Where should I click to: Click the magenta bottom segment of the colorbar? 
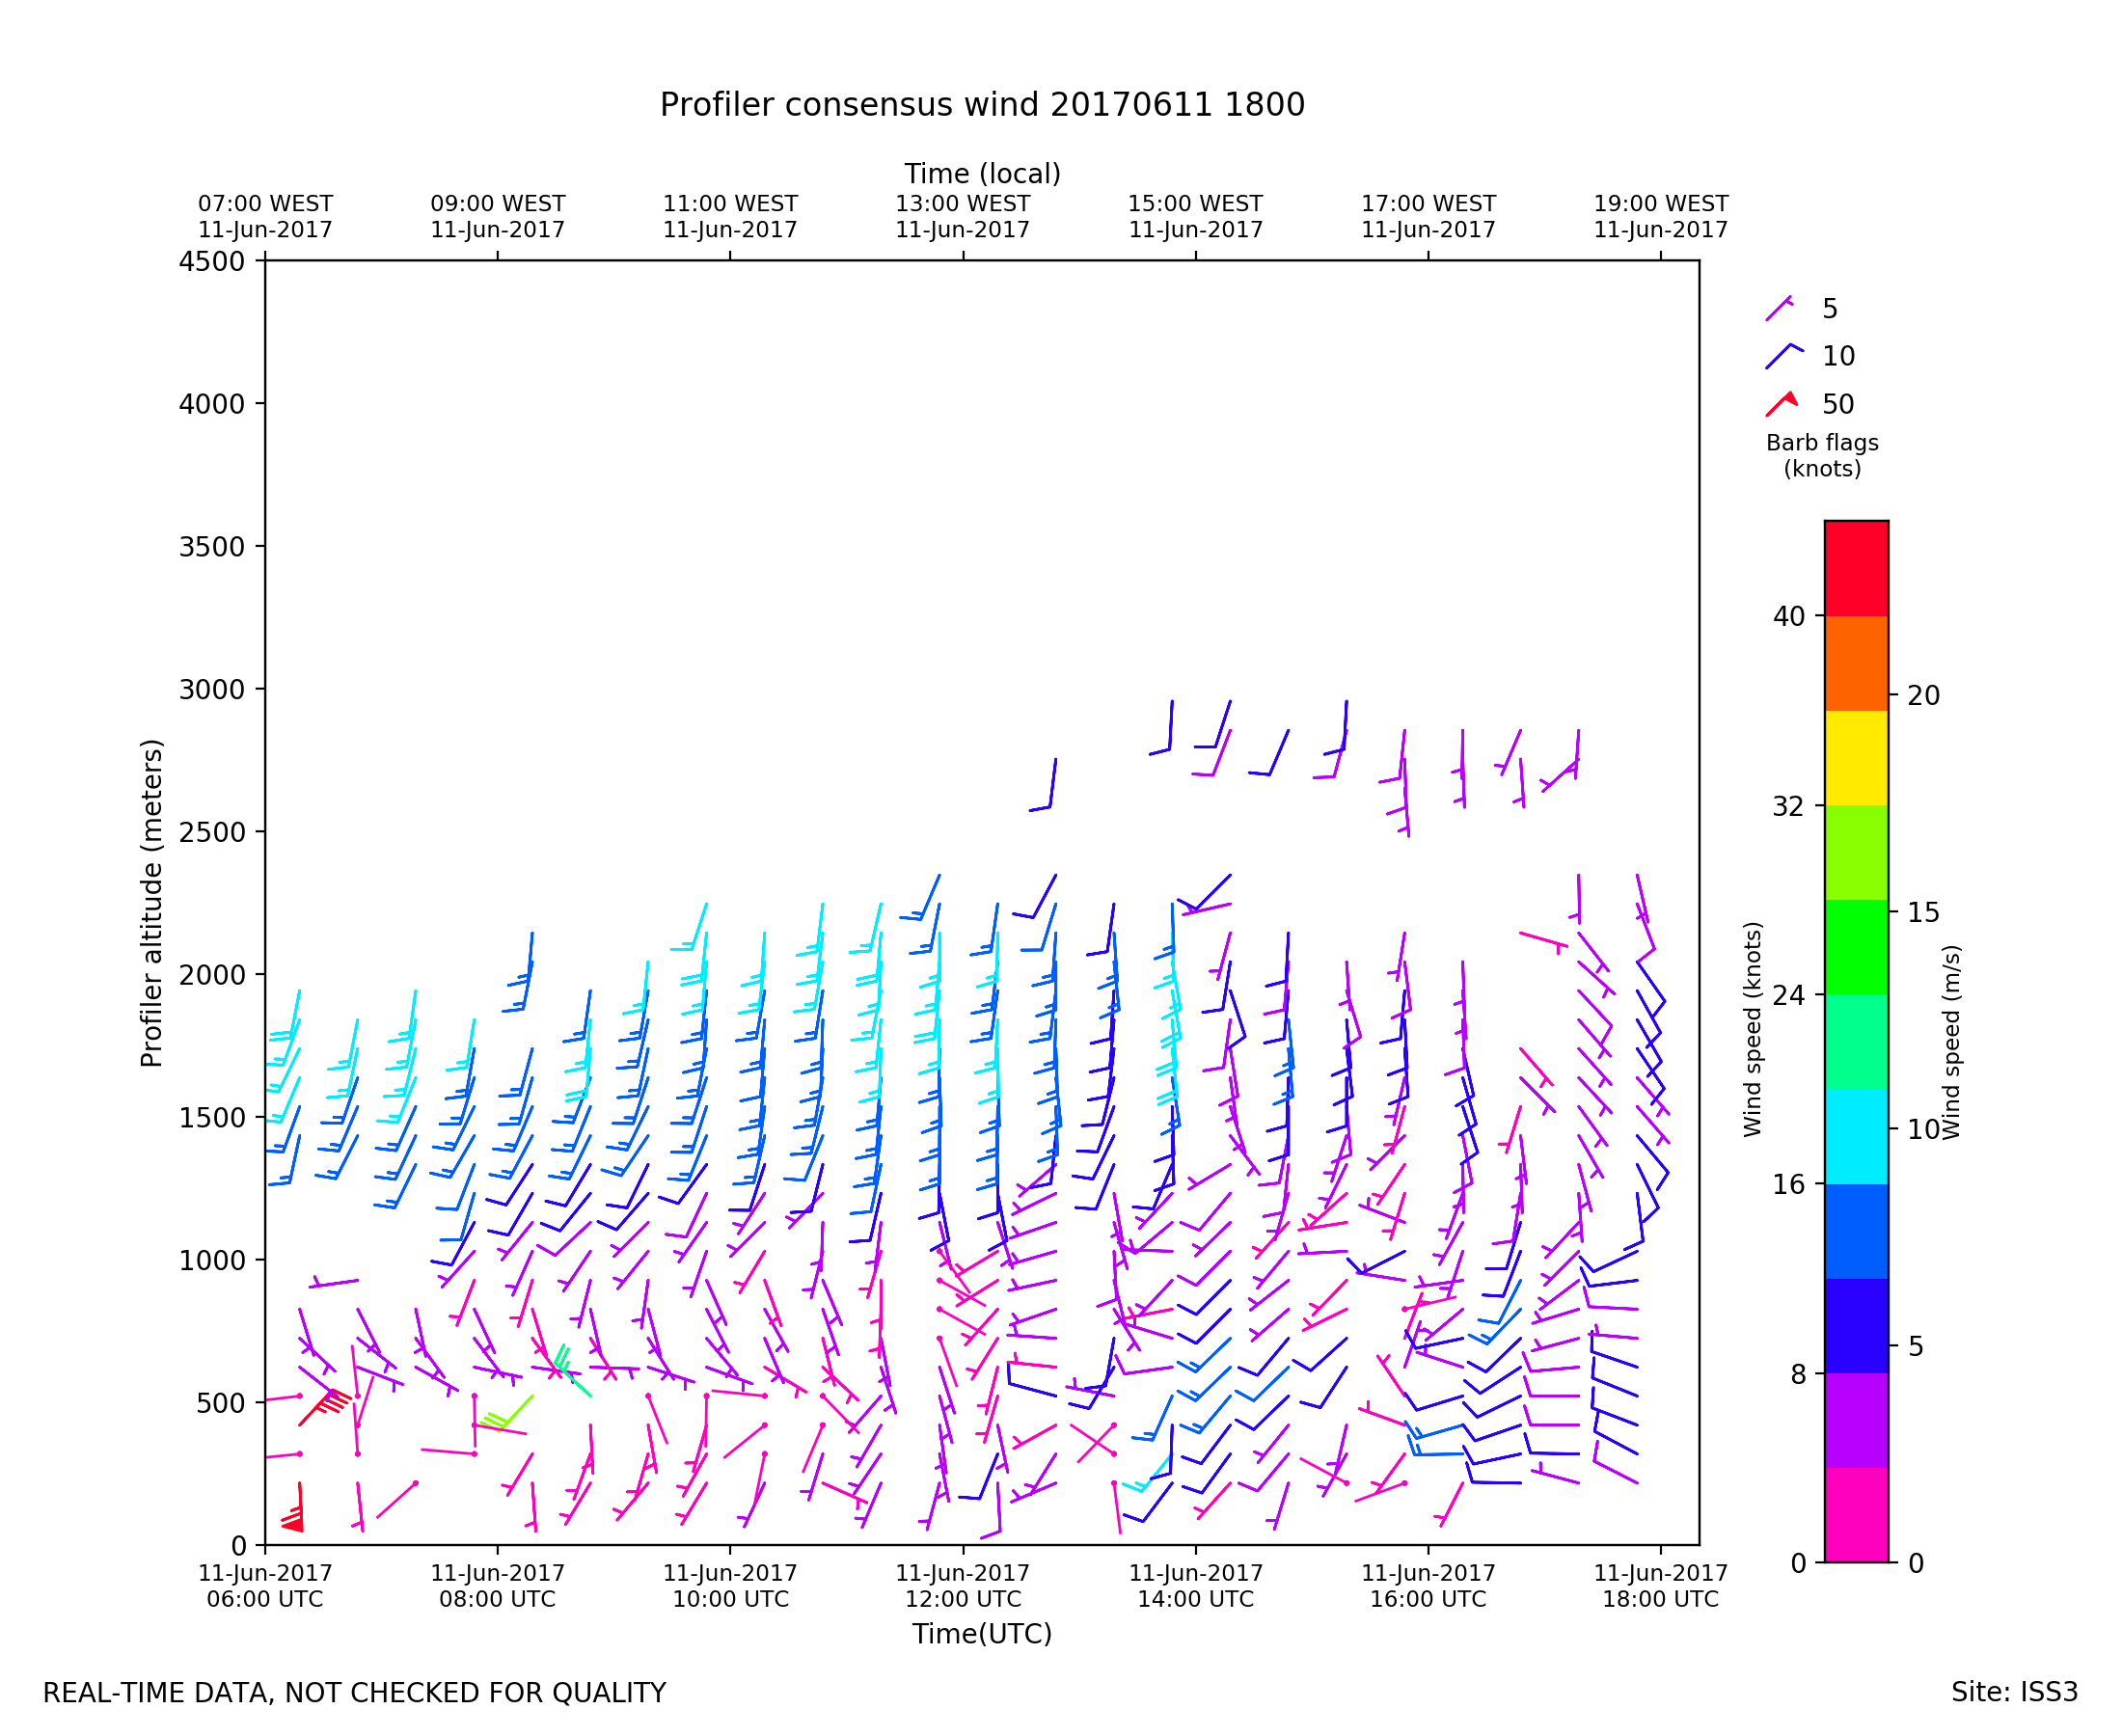point(1856,1514)
